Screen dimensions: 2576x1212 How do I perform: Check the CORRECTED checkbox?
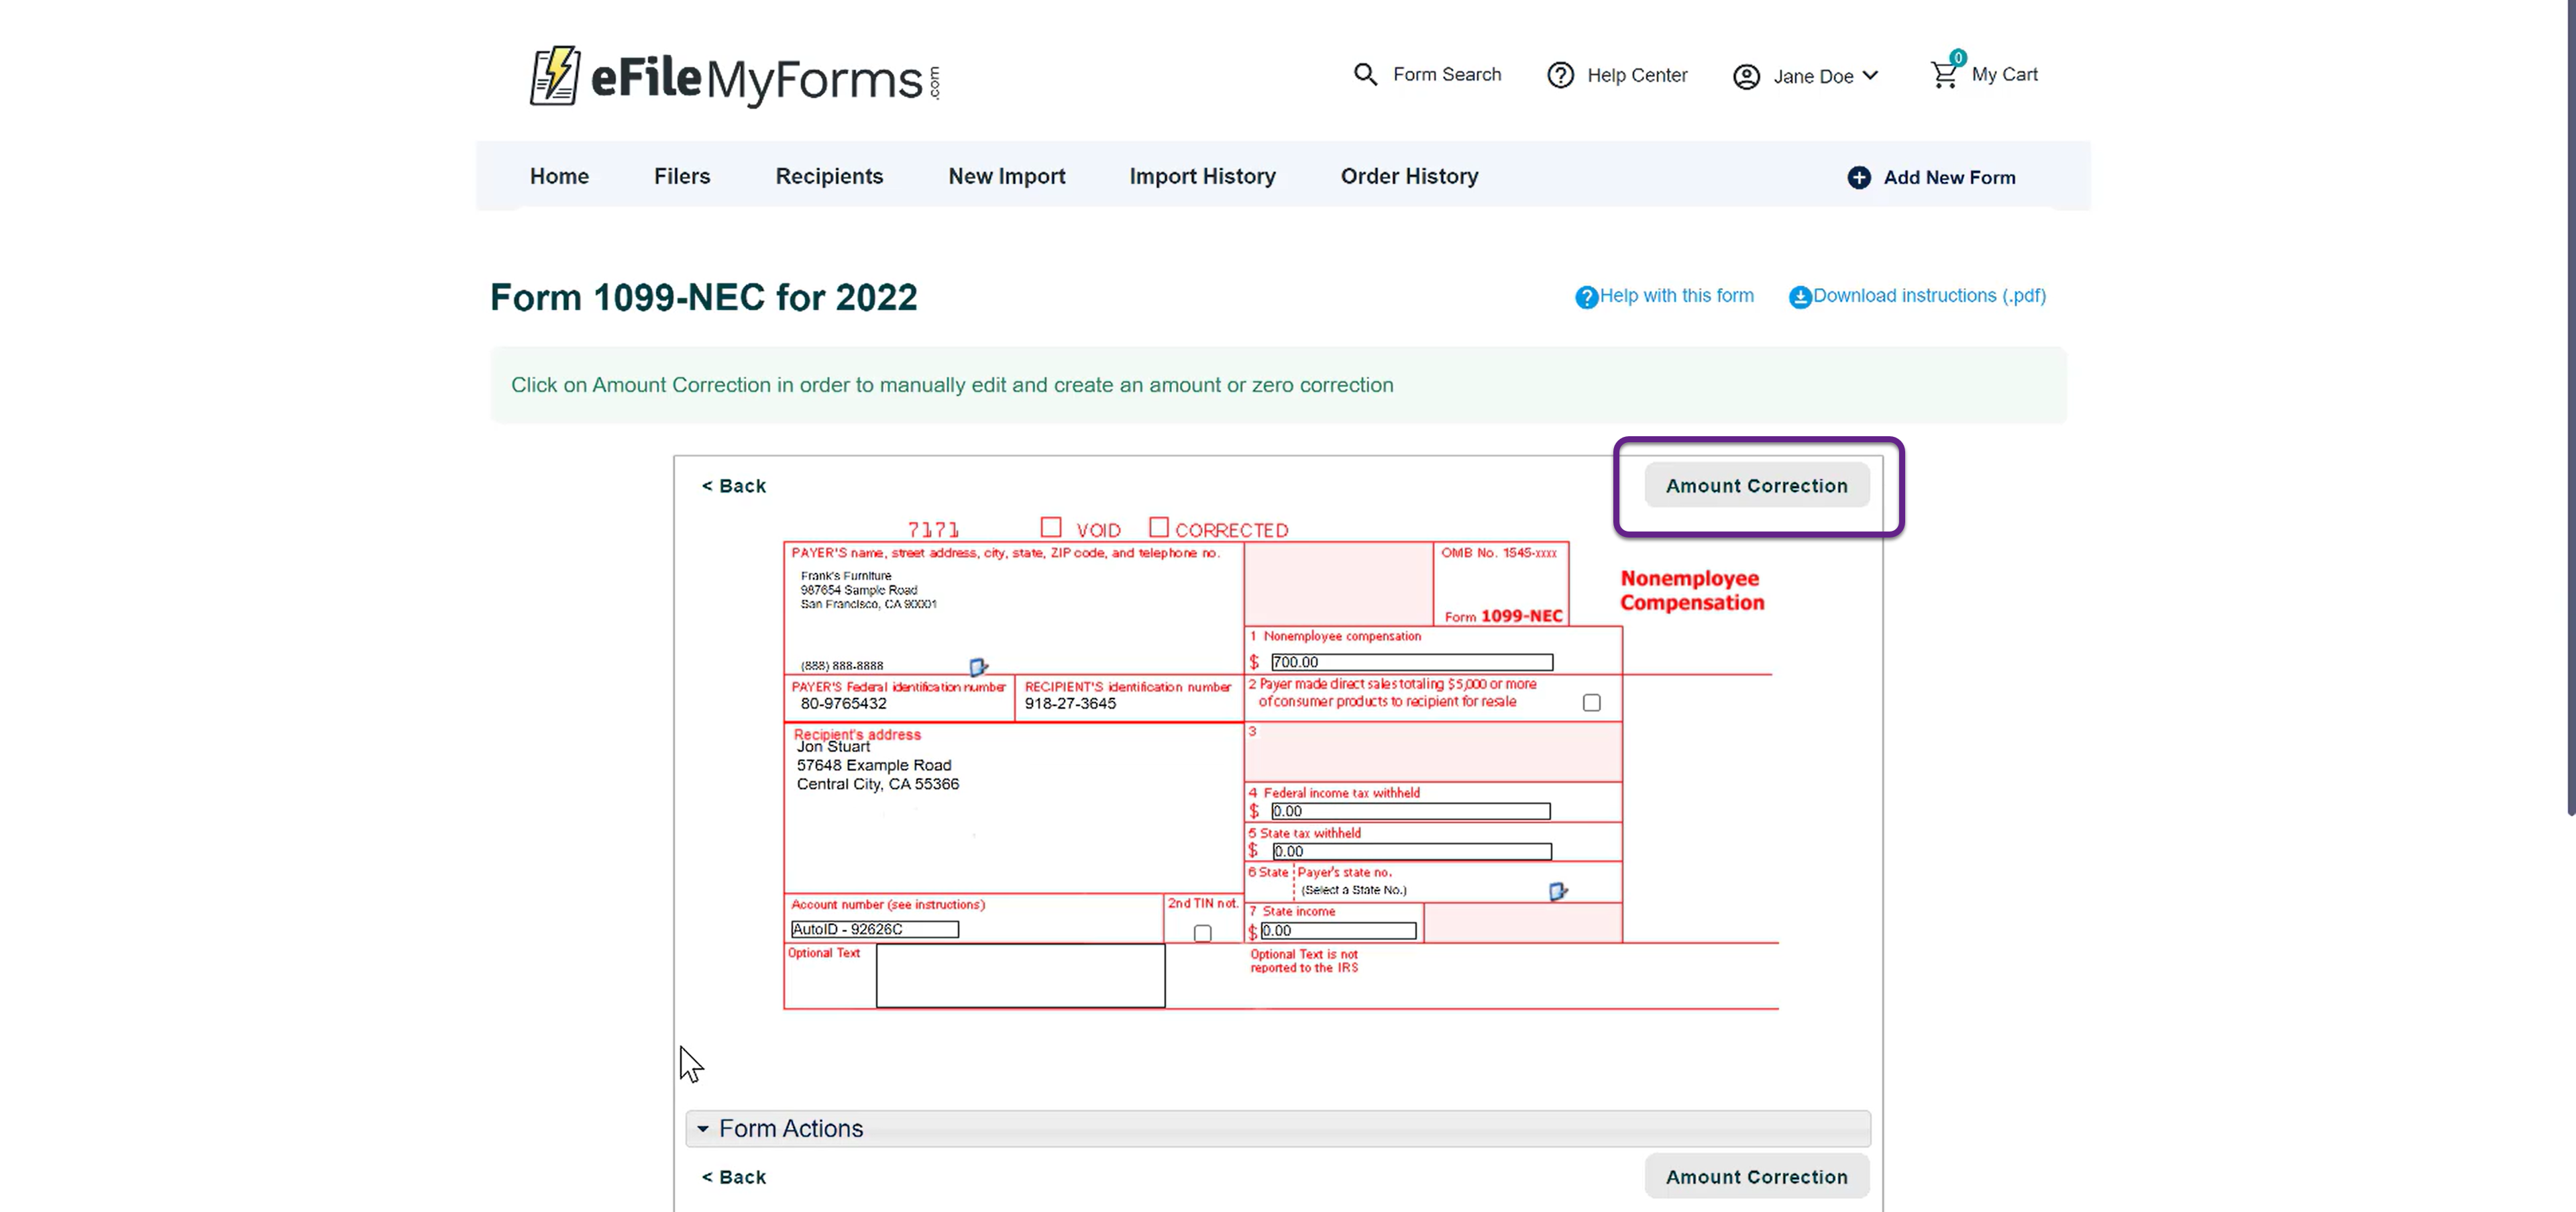pyautogui.click(x=1158, y=527)
